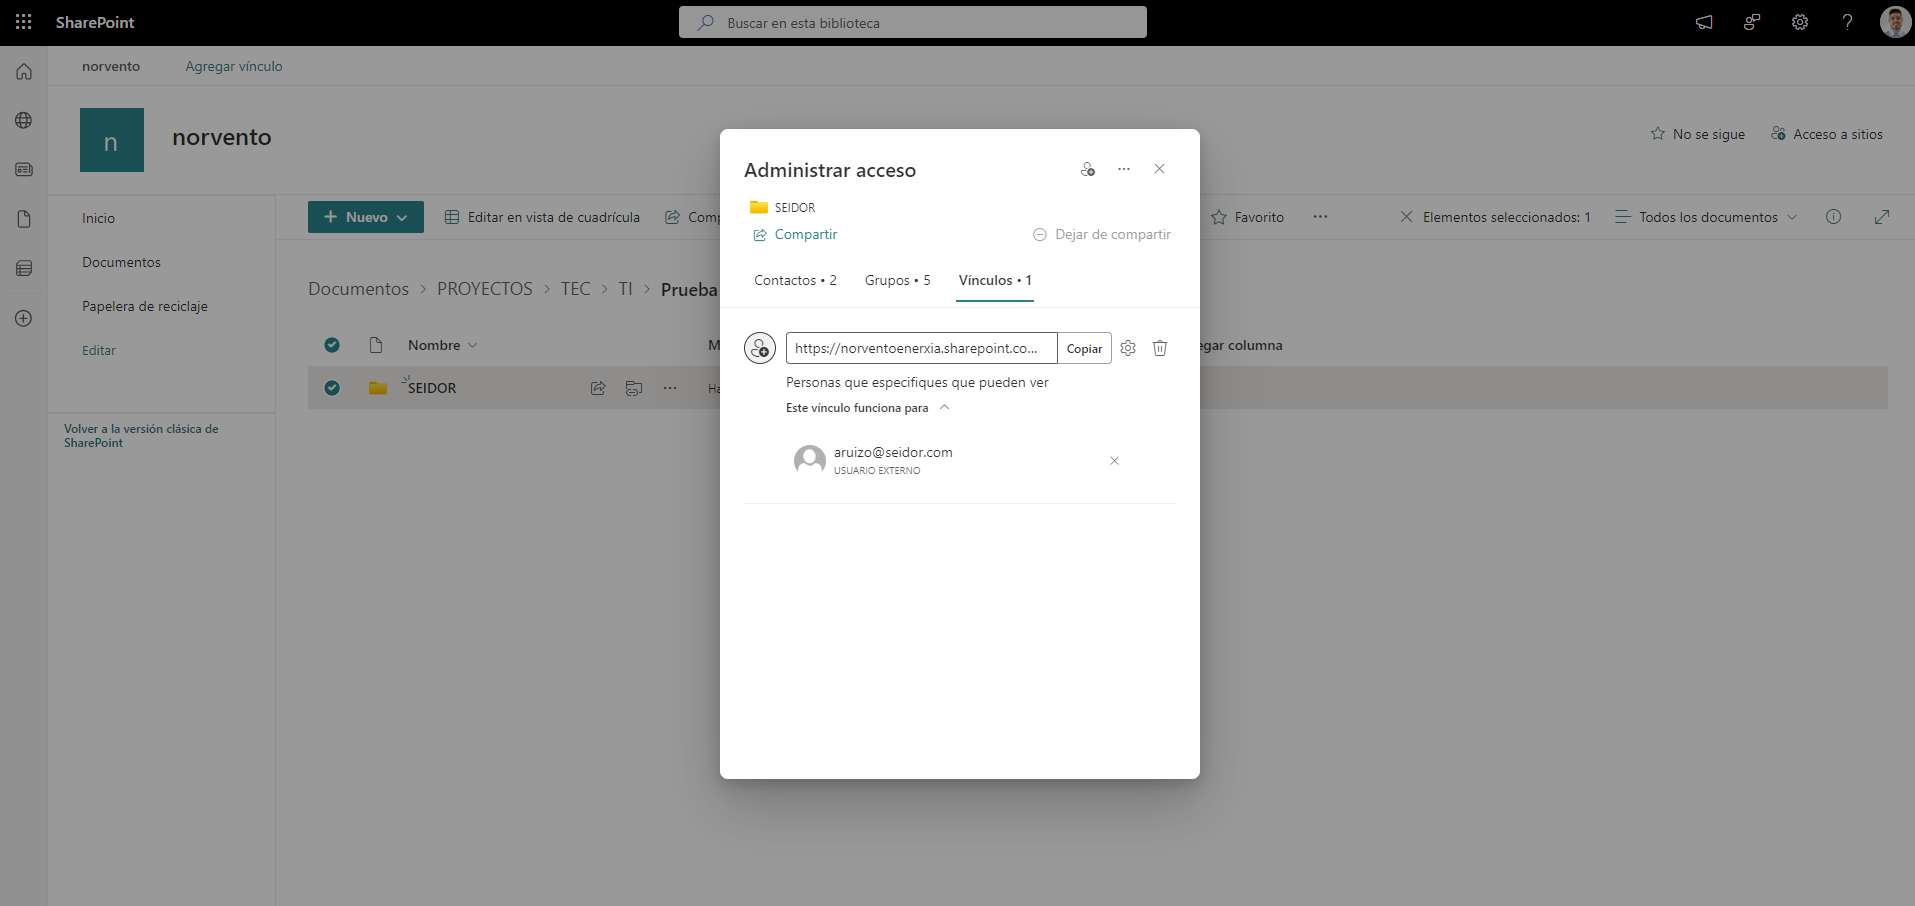1915x906 pixels.
Task: Click the norvento site title
Action: pyautogui.click(x=221, y=137)
